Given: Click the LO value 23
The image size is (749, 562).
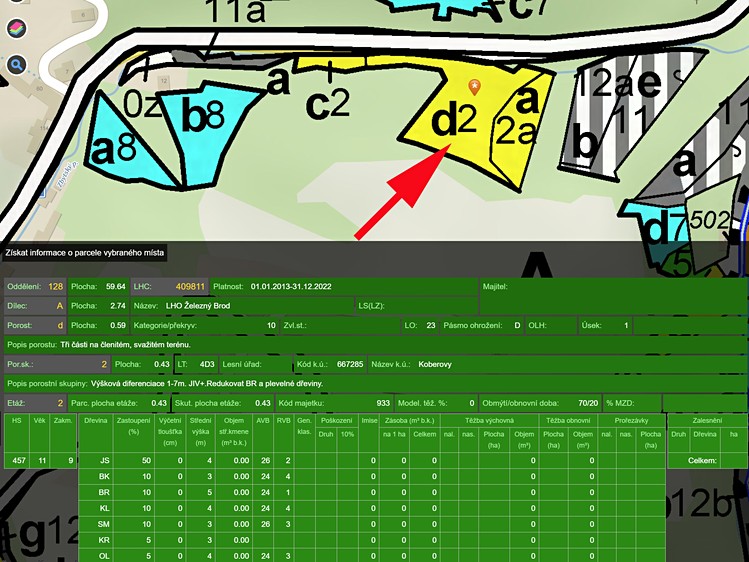Looking at the screenshot, I should pyautogui.click(x=430, y=325).
